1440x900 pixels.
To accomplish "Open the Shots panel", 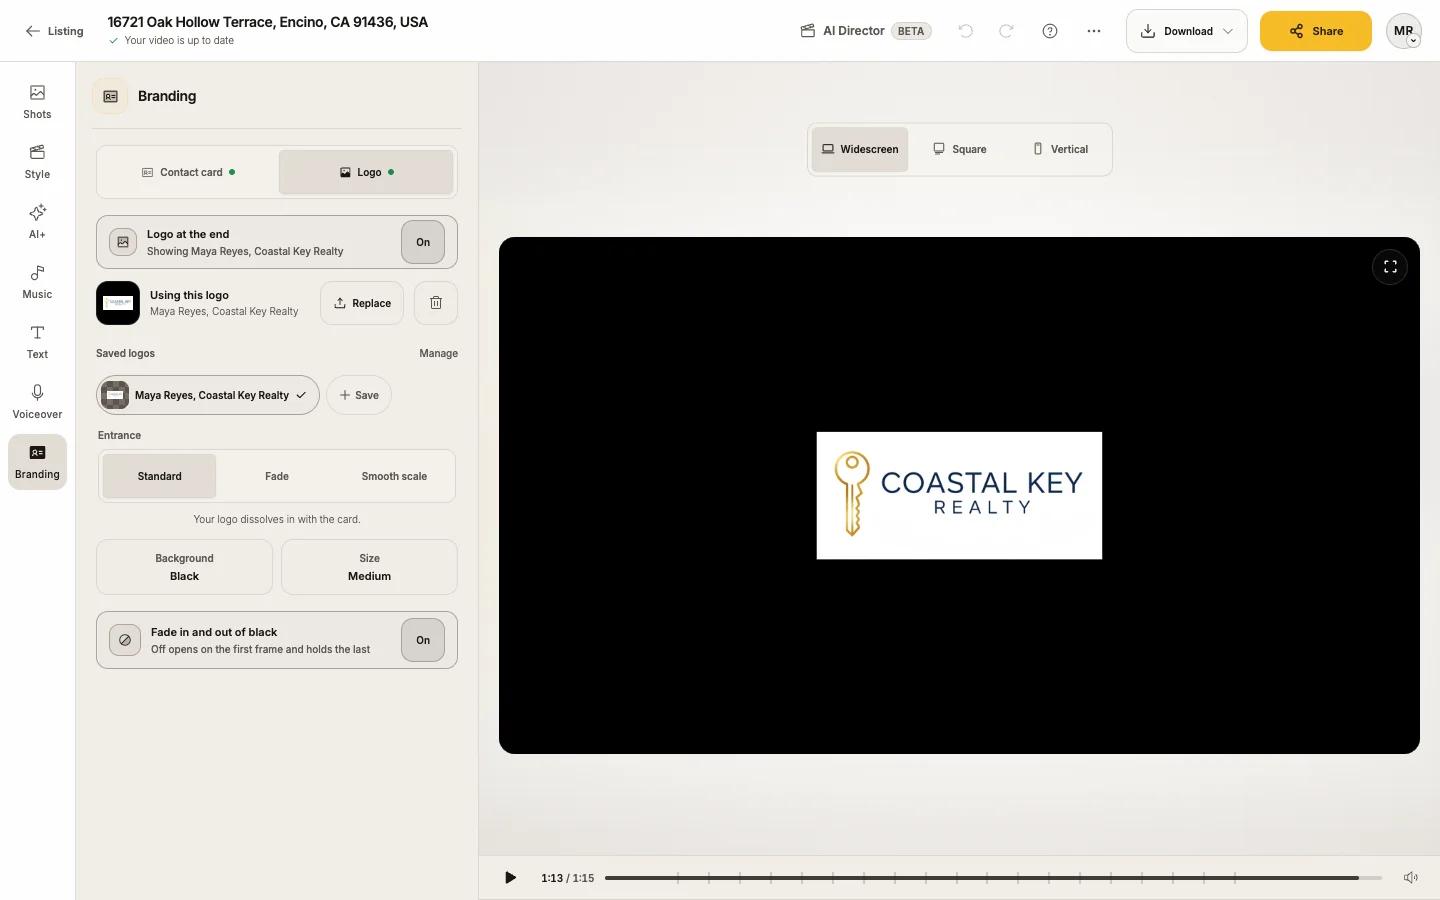I will [x=37, y=102].
